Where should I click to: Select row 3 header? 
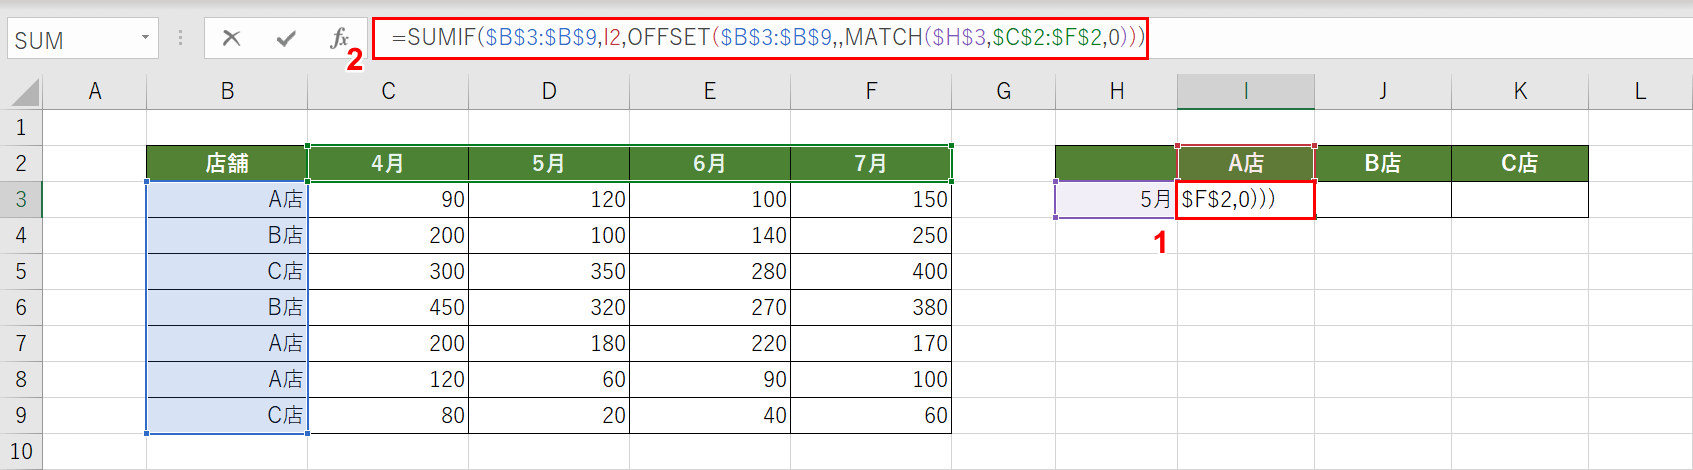point(21,199)
